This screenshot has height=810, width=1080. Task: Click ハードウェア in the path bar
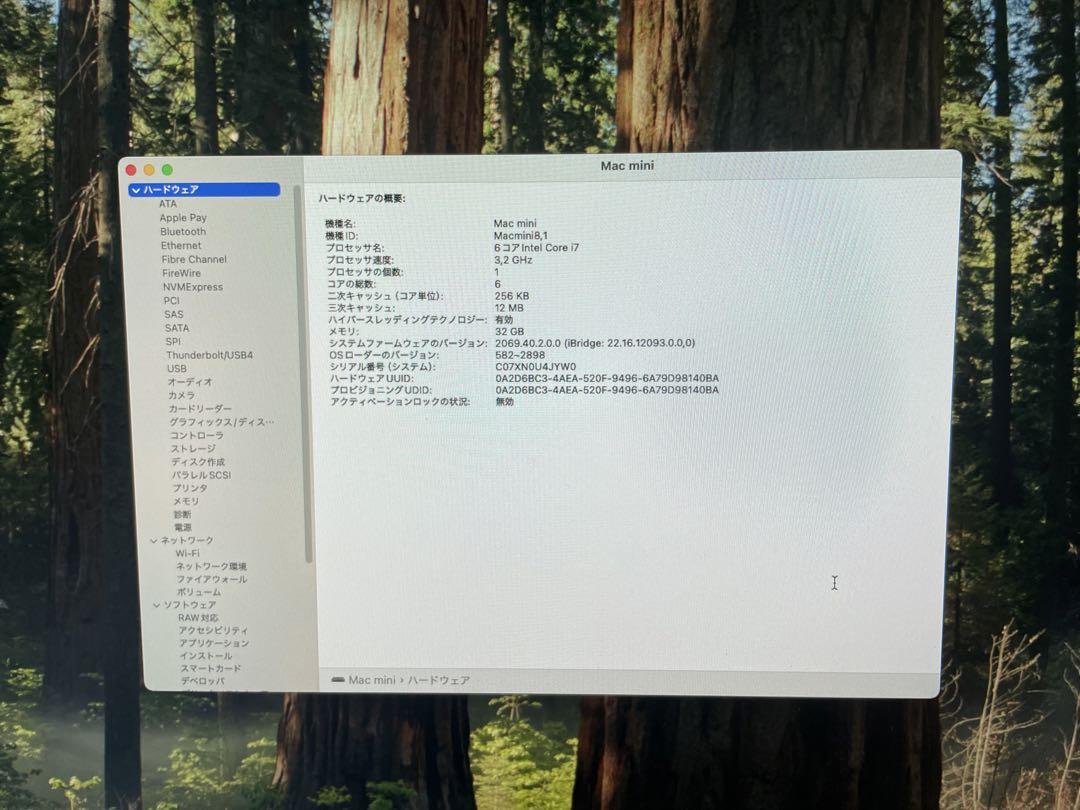439,681
